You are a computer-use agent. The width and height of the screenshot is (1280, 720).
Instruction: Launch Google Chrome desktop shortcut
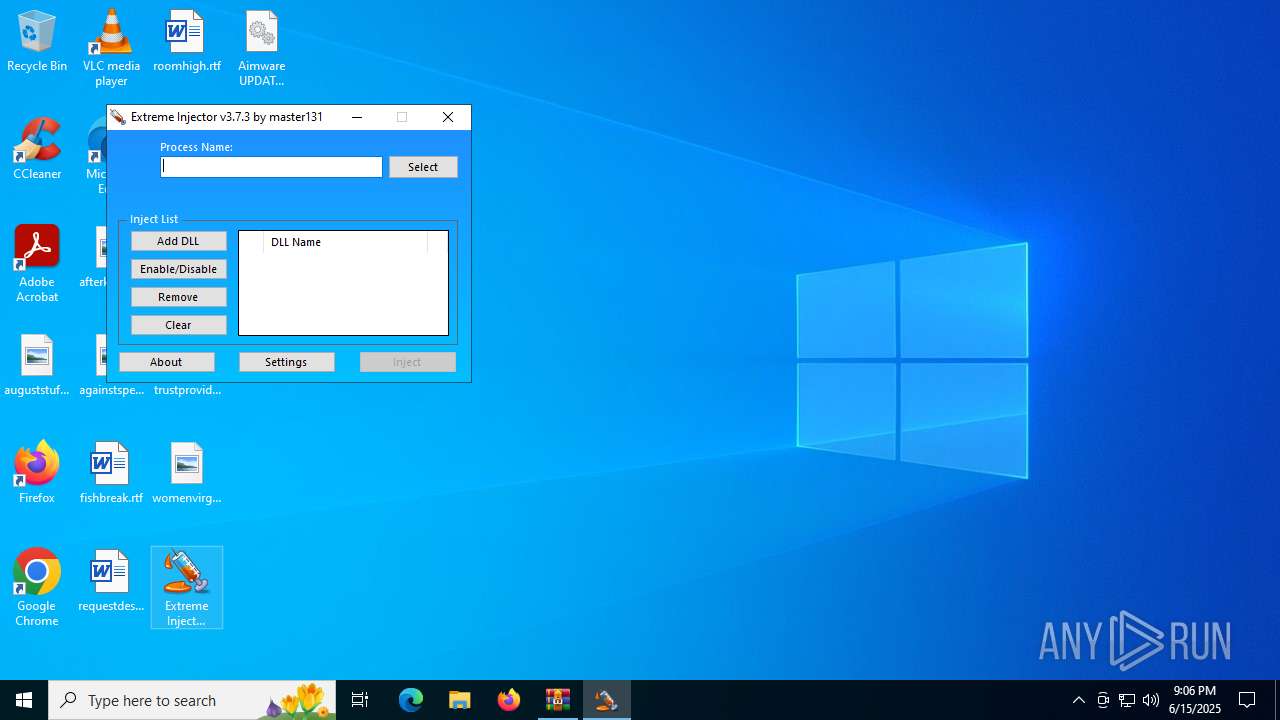pyautogui.click(x=37, y=588)
